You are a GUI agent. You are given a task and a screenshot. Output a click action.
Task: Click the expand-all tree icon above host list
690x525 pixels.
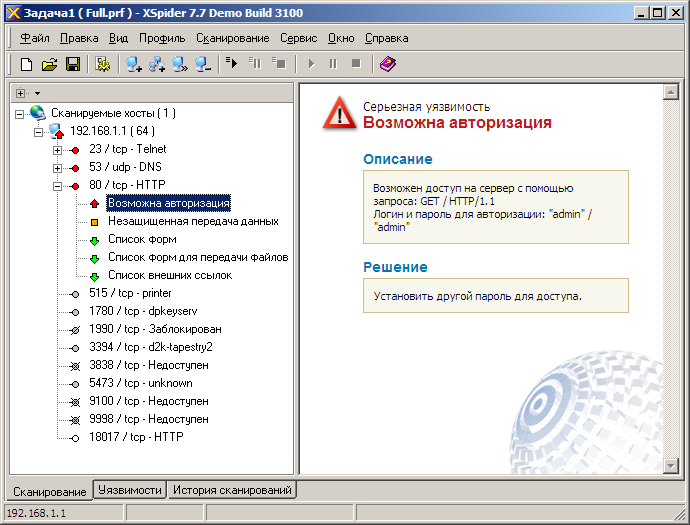pos(20,93)
